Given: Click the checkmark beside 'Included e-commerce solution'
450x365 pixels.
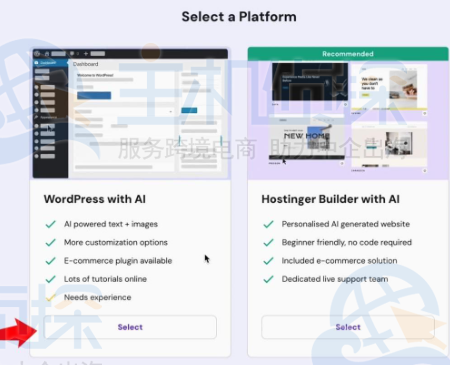Looking at the screenshot, I should [x=268, y=261].
